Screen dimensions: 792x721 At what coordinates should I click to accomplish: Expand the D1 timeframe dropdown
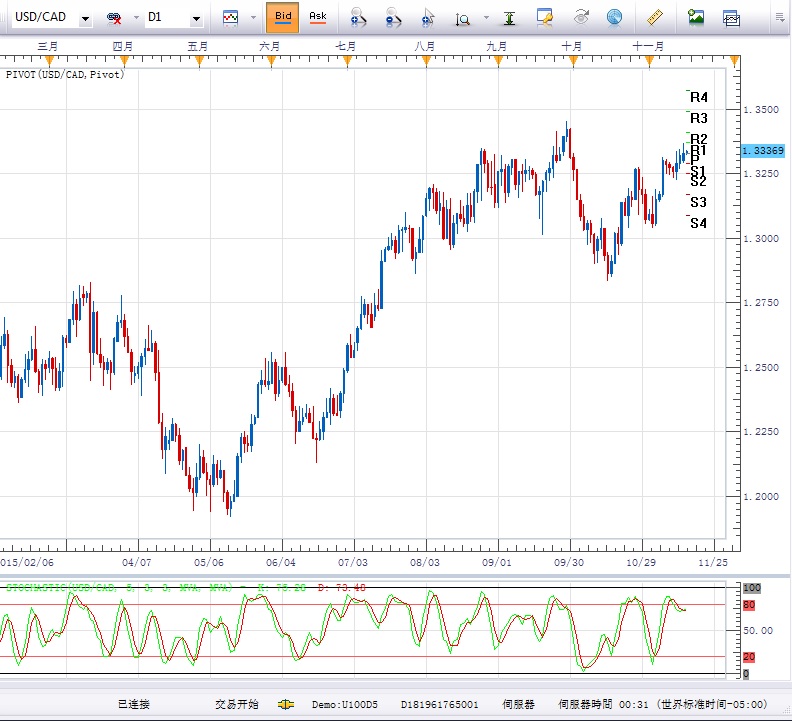coord(196,19)
